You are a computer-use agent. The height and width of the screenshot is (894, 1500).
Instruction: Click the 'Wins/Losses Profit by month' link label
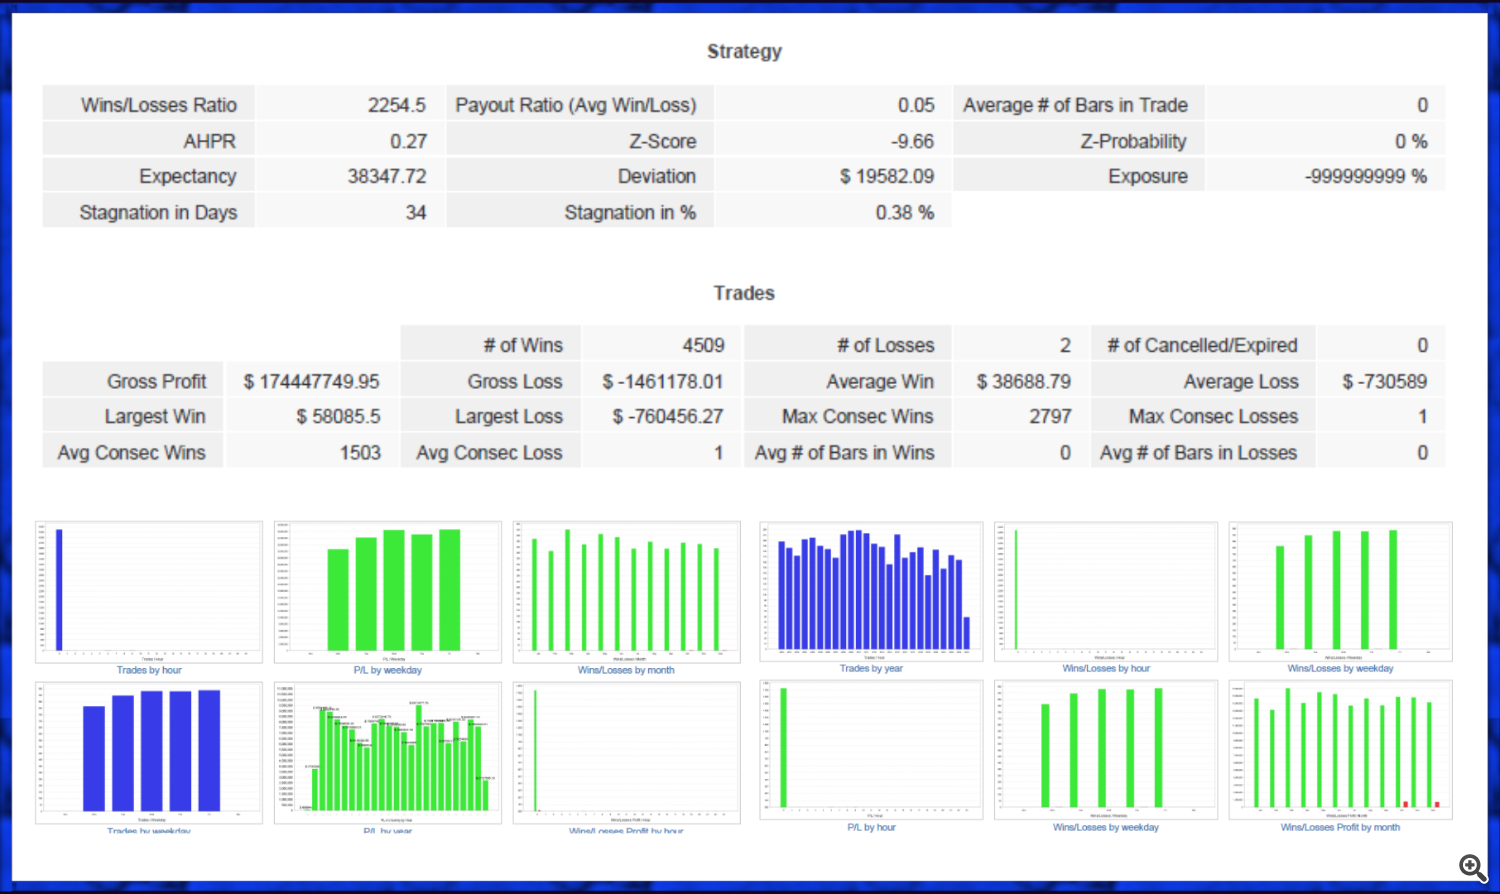(1340, 828)
